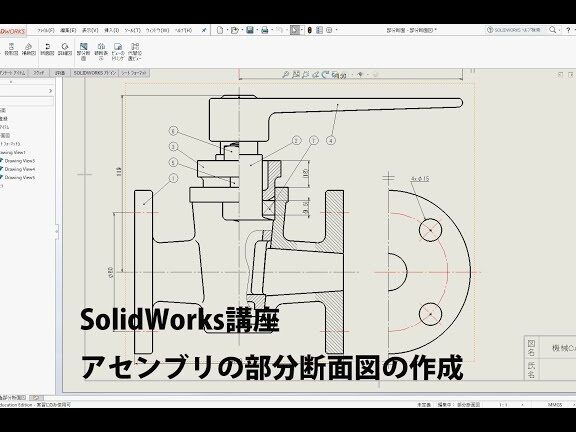Open the New document dropdown arrow
This screenshot has height=432, width=576.
227,30
